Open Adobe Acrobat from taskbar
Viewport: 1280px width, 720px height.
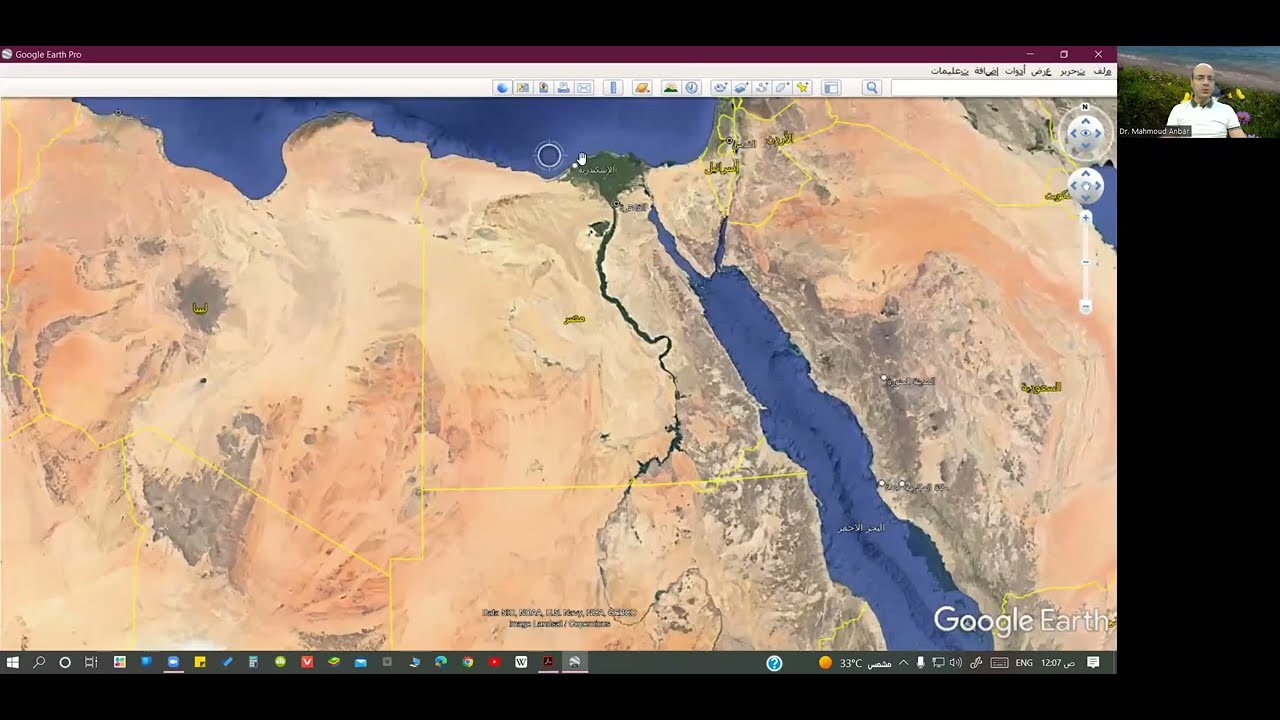tap(548, 662)
